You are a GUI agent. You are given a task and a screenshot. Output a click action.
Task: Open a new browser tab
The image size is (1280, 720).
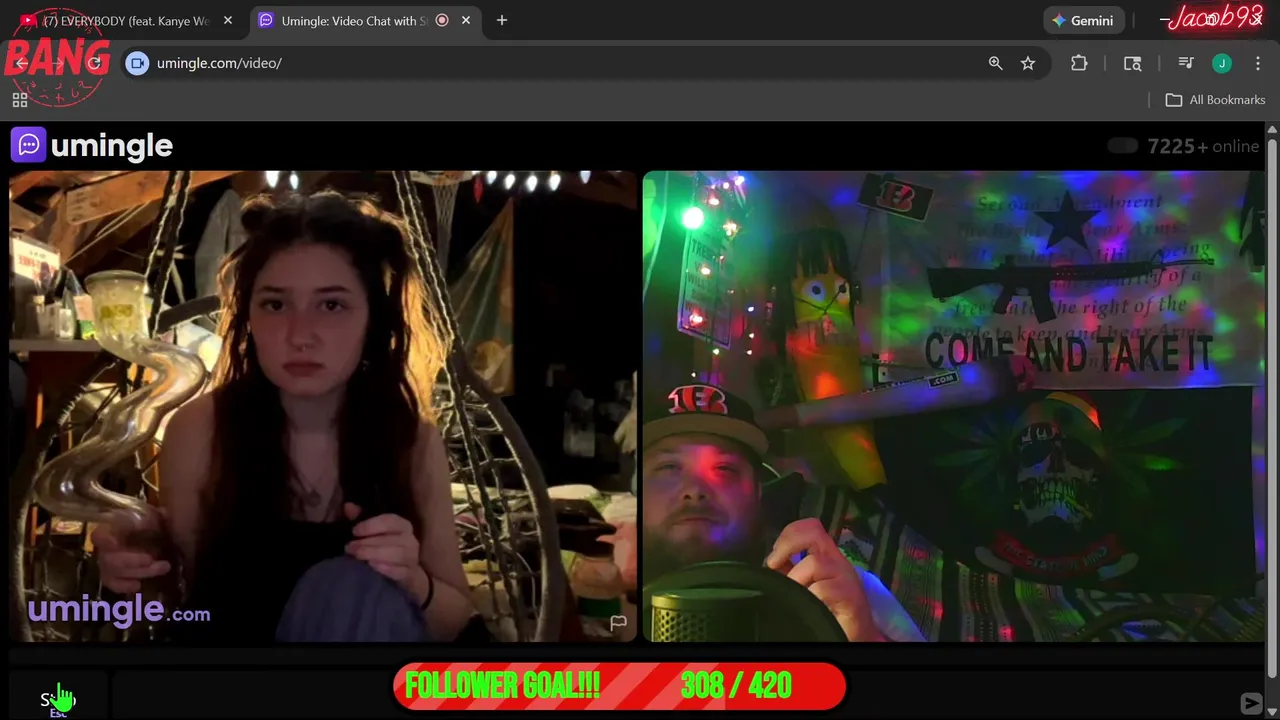coord(502,20)
